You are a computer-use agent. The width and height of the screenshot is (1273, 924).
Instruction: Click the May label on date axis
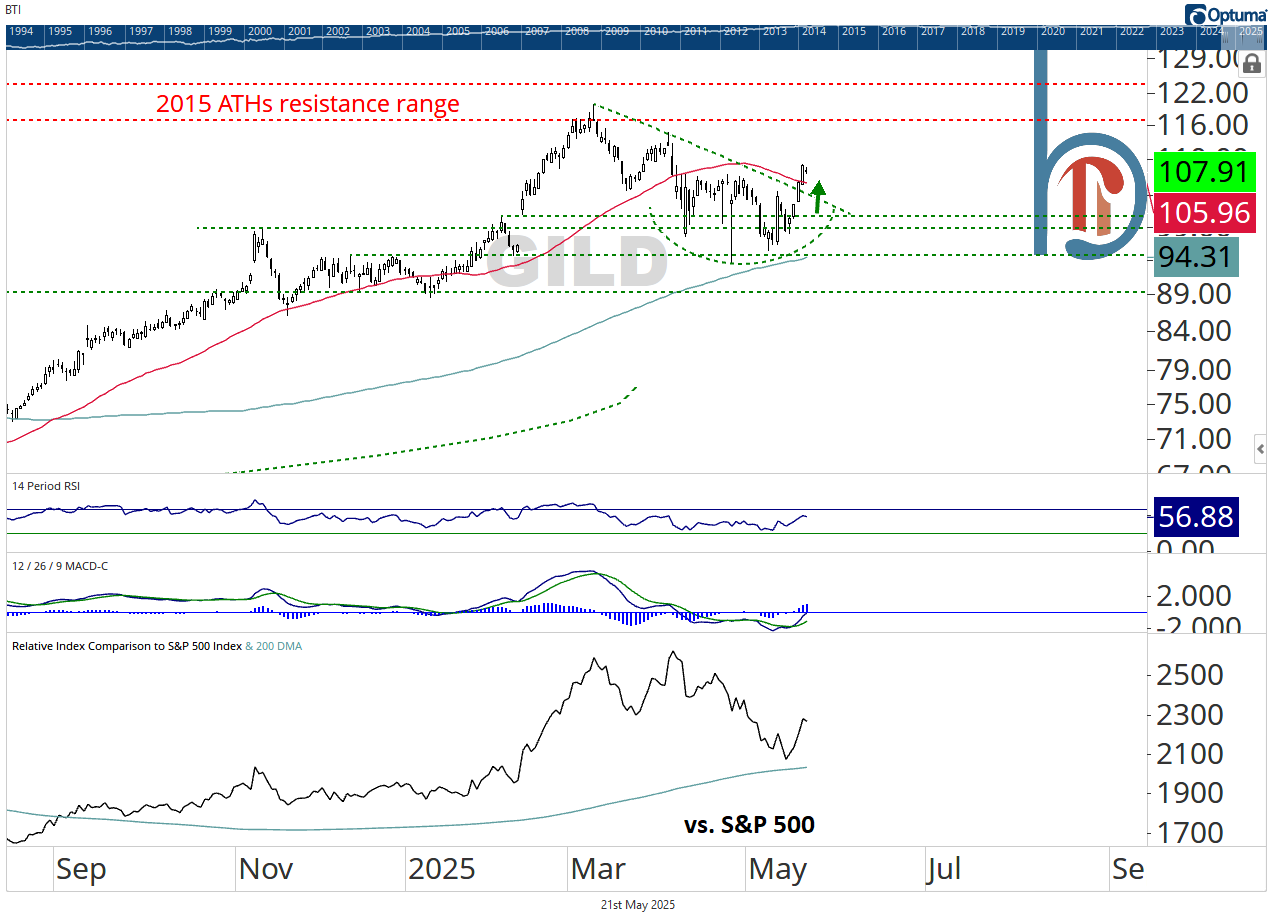777,869
